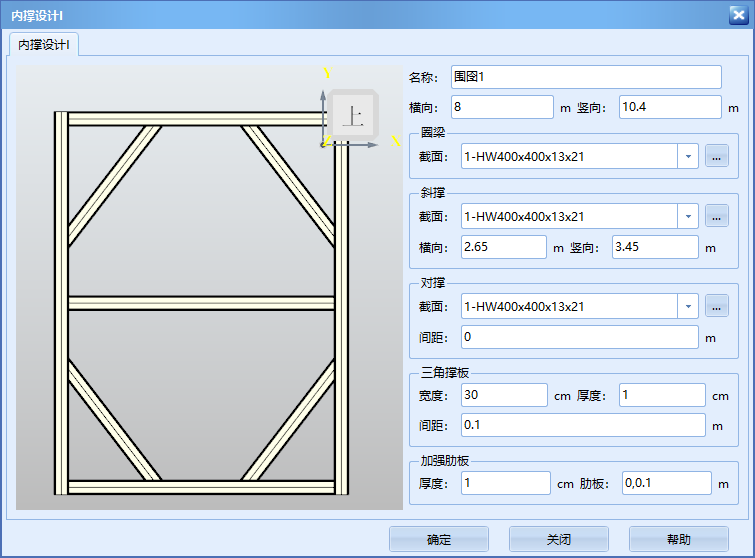Click the 斜撑 横向 field showing 2.65
The image size is (755, 558).
[x=503, y=247]
